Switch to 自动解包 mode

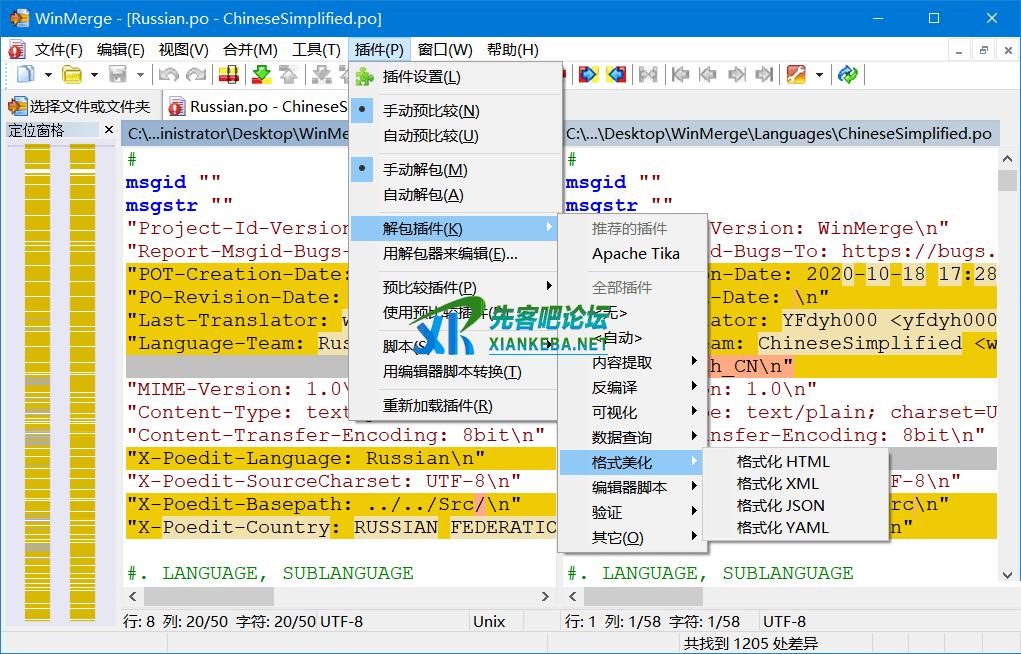tap(423, 195)
